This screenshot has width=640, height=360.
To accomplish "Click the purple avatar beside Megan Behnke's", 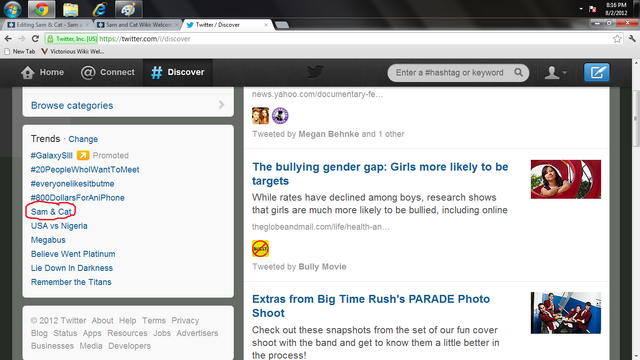I will (280, 116).
